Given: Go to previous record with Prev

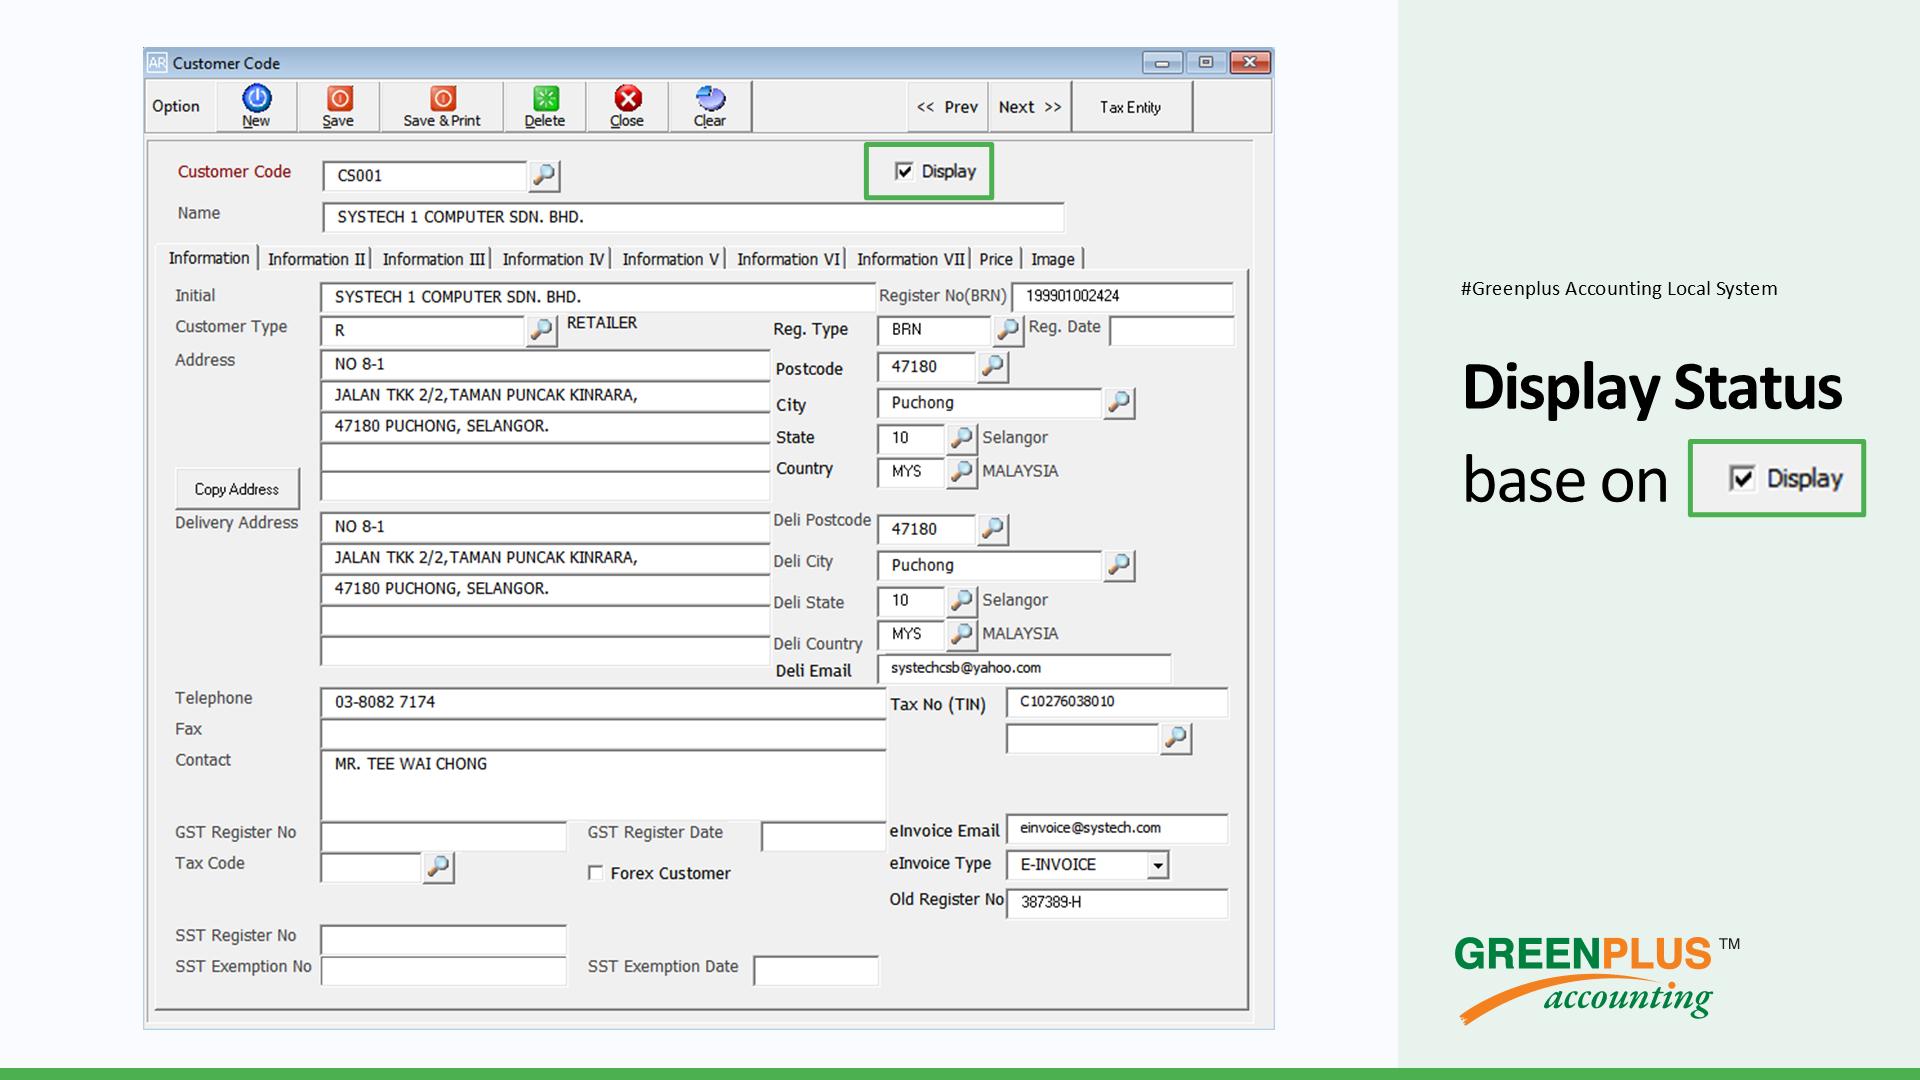Looking at the screenshot, I should (x=948, y=107).
